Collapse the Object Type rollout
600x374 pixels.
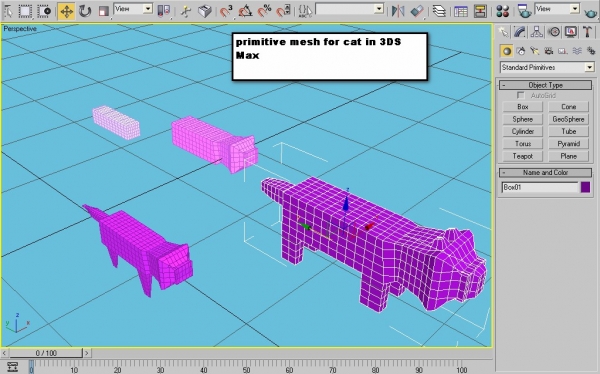(545, 85)
